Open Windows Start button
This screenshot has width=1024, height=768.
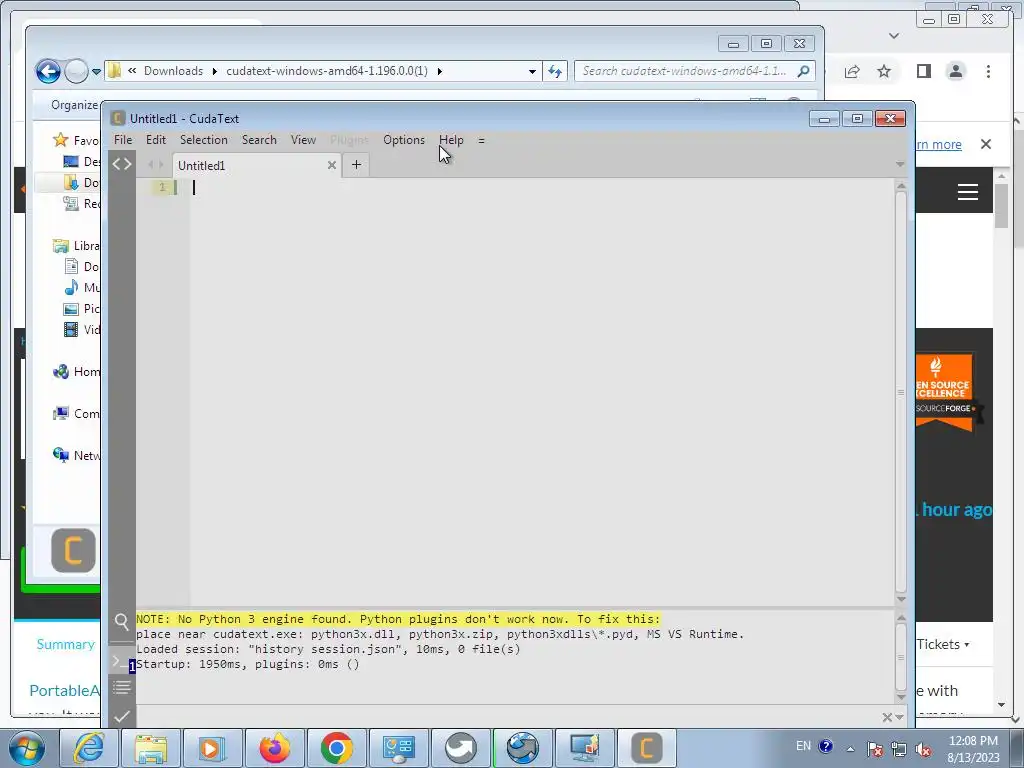[x=25, y=748]
